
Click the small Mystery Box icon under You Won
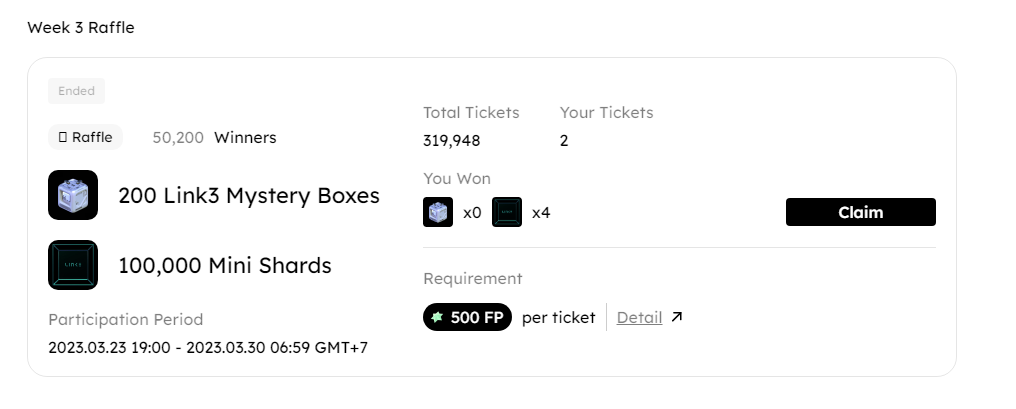438,212
